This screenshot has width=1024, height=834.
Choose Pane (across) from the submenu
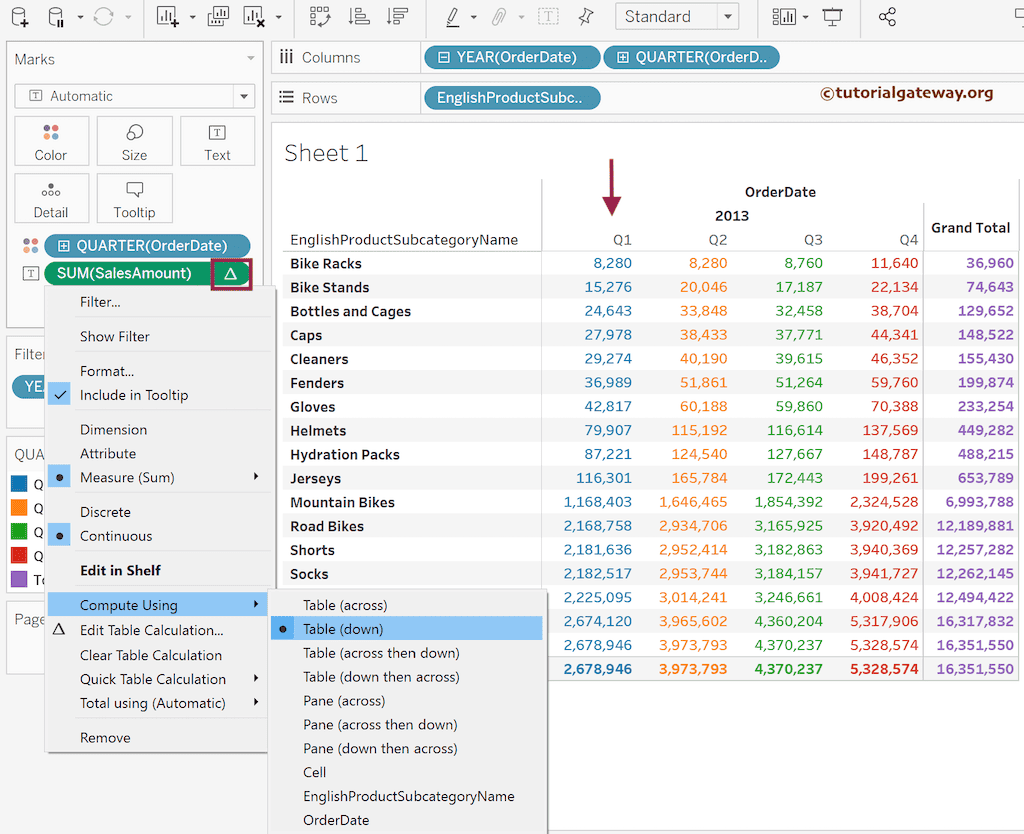(344, 701)
